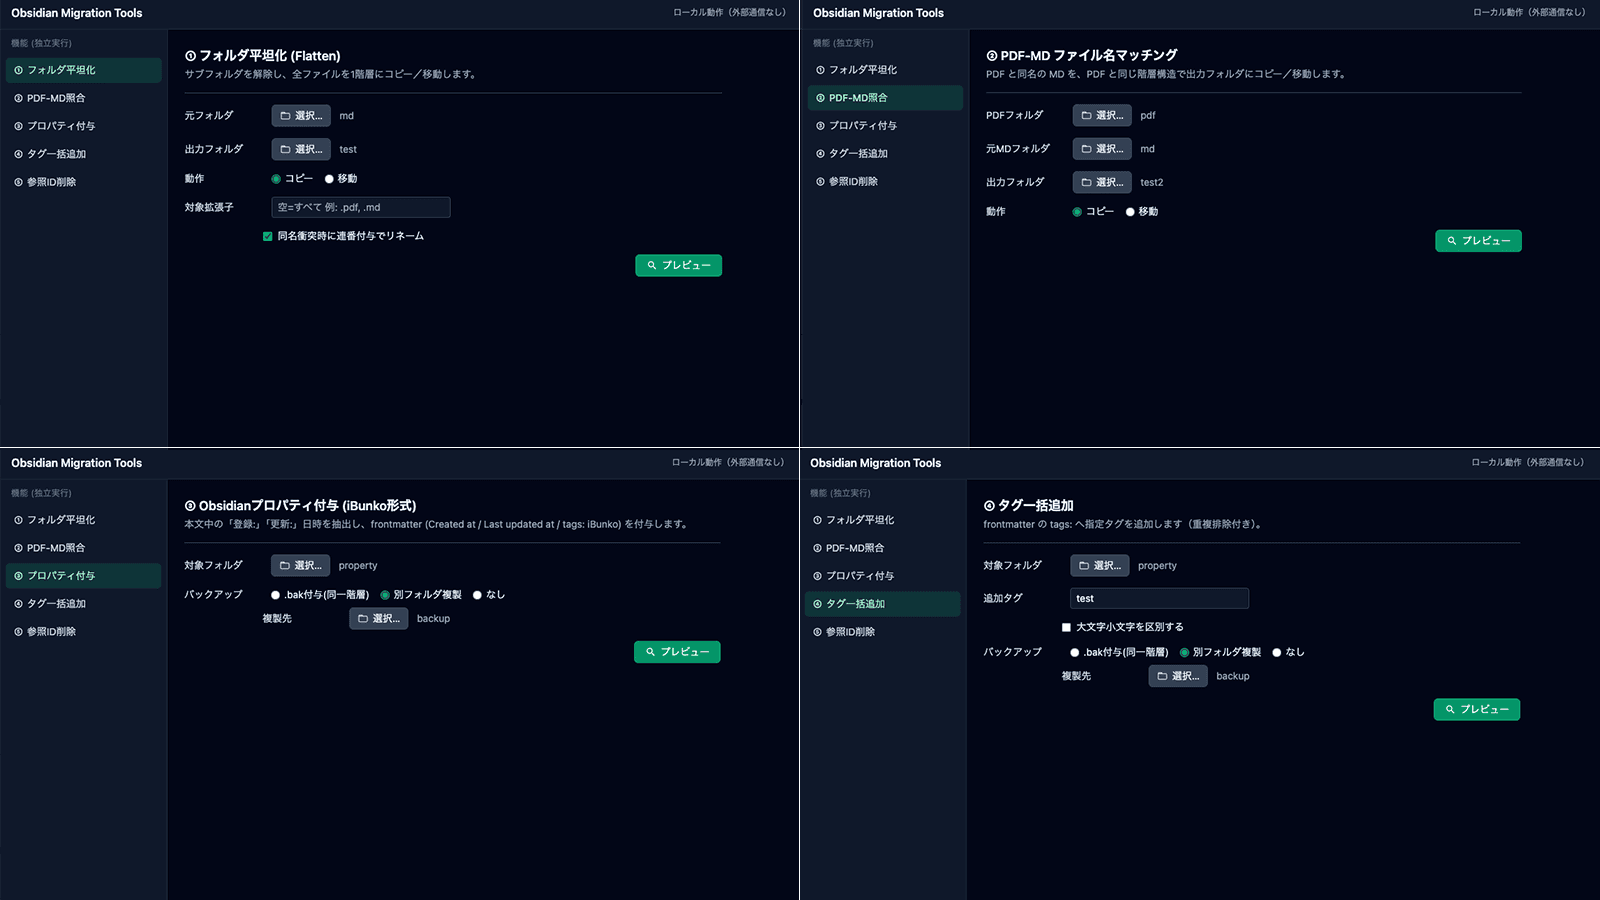This screenshot has width=1600, height=900.
Task: Click 選択 button for 元MDフォルダ
Action: pos(1102,149)
